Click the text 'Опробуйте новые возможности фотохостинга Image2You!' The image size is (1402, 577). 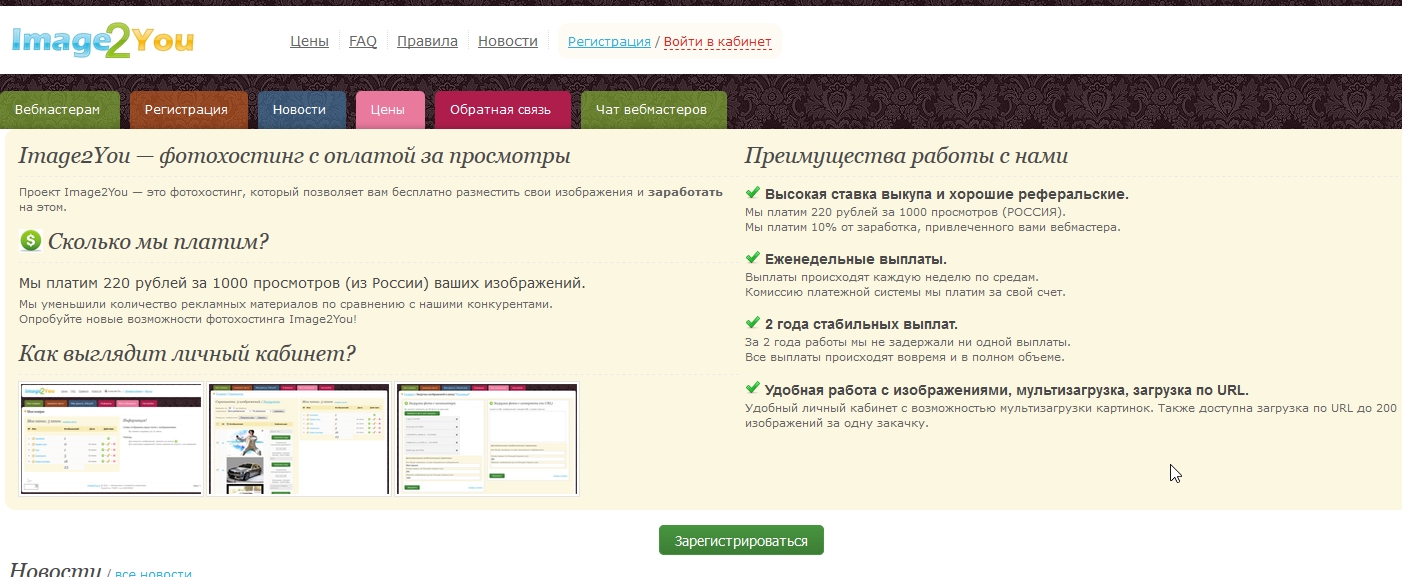[x=188, y=319]
